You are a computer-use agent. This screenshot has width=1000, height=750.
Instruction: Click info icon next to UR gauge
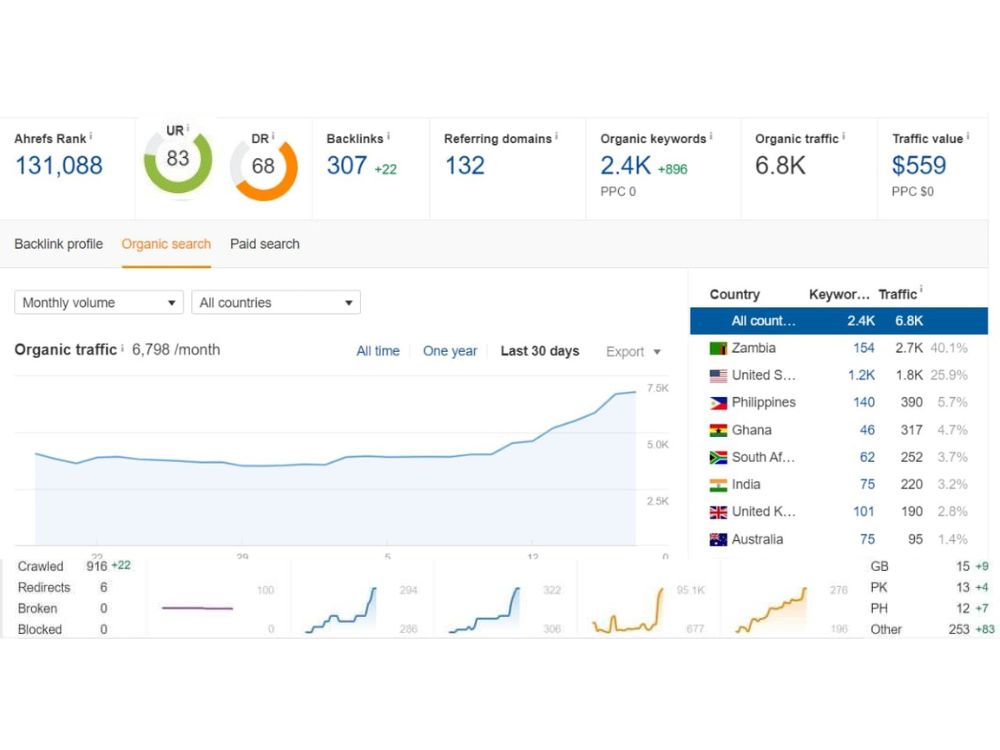tap(188, 128)
